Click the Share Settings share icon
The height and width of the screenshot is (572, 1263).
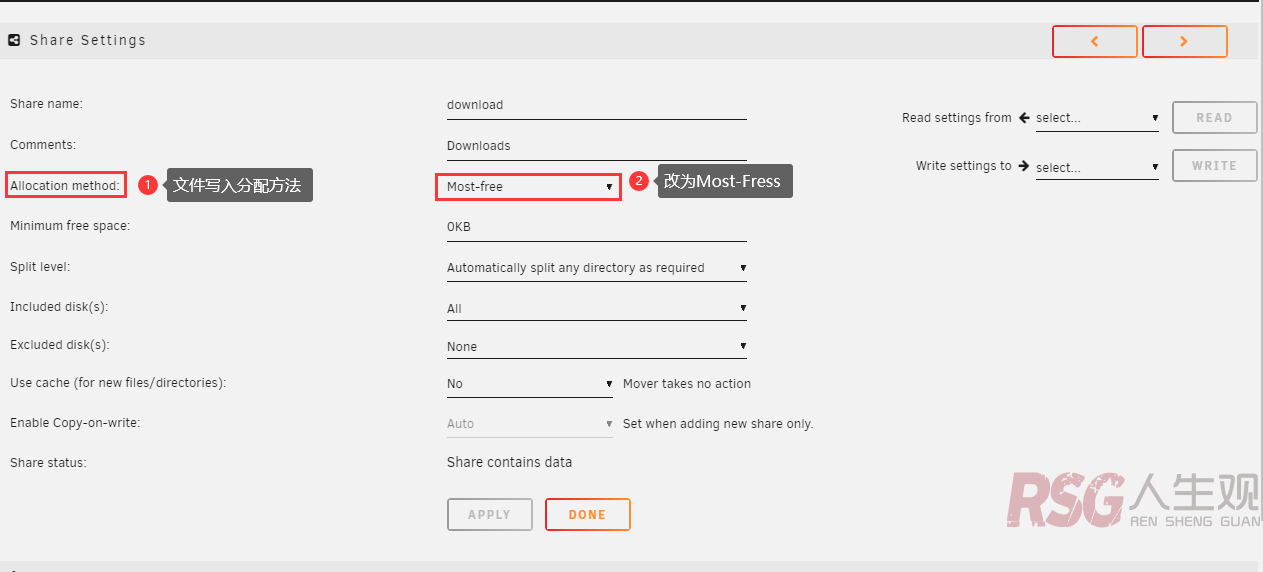point(14,41)
